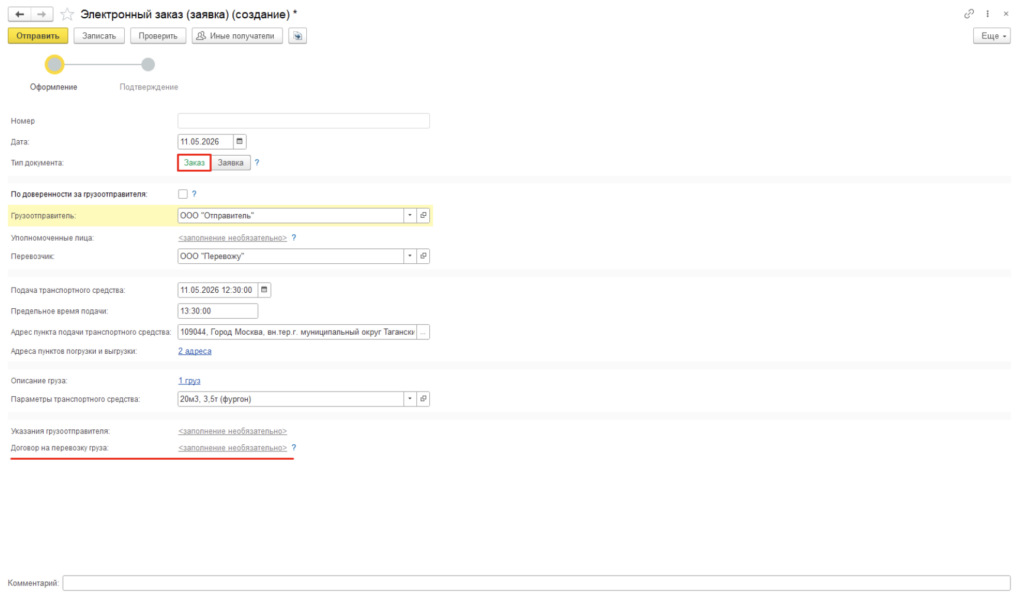1024x601 pixels.
Task: Open Иные получатели
Action: coord(237,36)
